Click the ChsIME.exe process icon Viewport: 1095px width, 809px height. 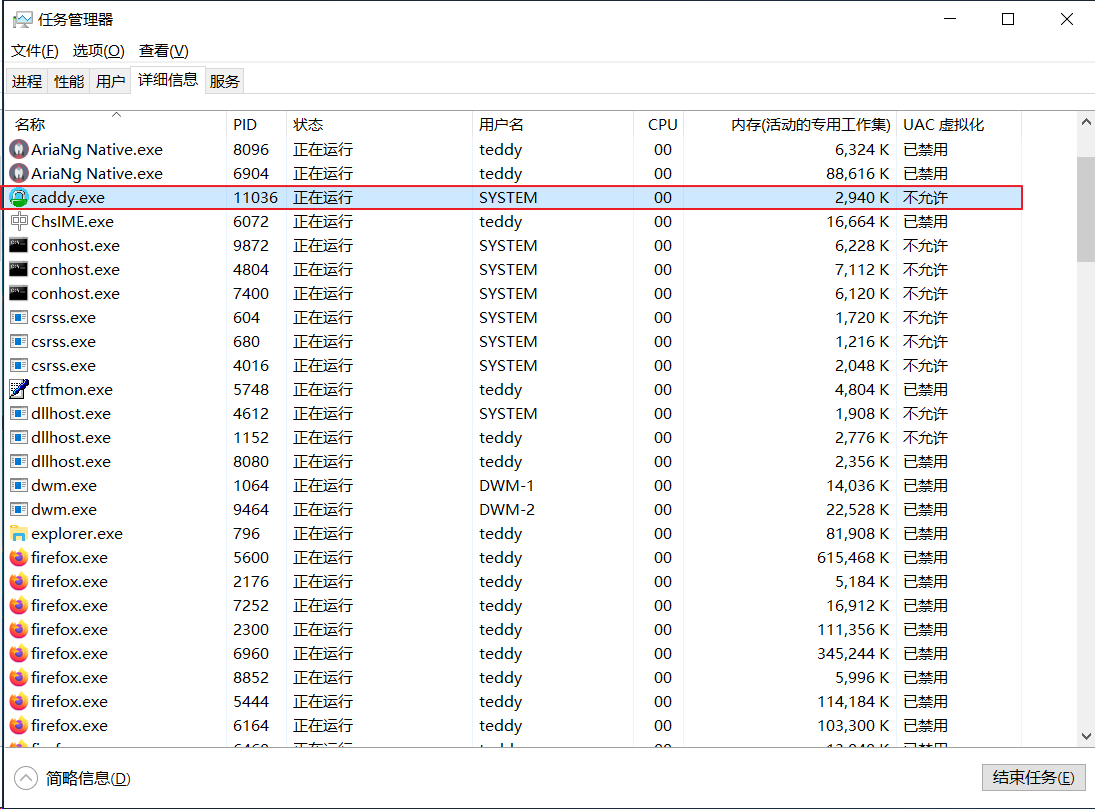19,221
